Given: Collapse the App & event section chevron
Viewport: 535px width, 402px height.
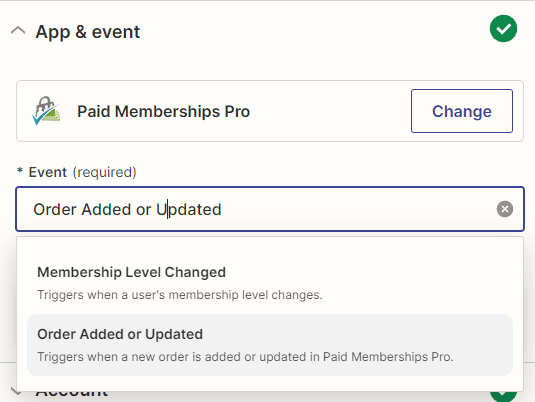Looking at the screenshot, I should (18, 31).
